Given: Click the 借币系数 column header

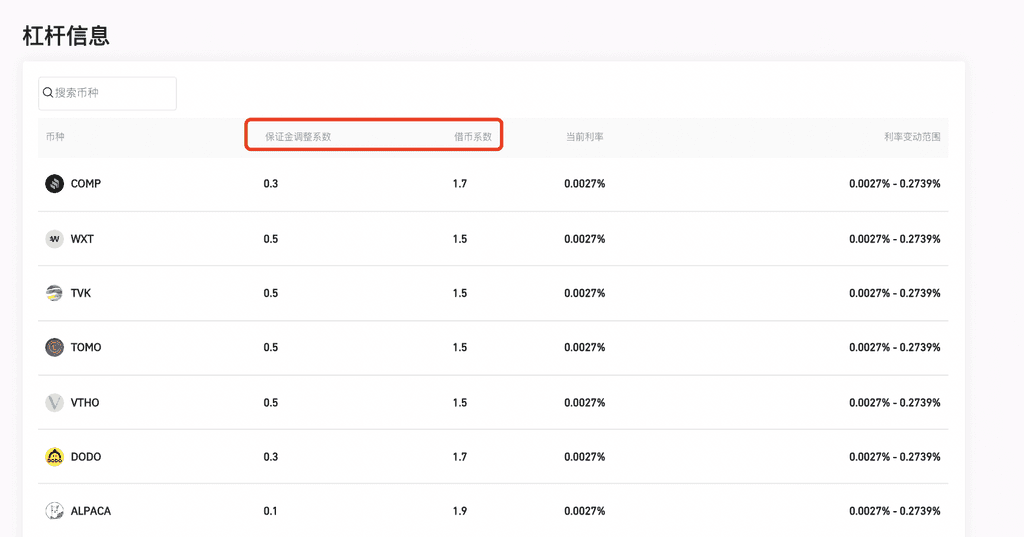Looking at the screenshot, I should click(473, 137).
